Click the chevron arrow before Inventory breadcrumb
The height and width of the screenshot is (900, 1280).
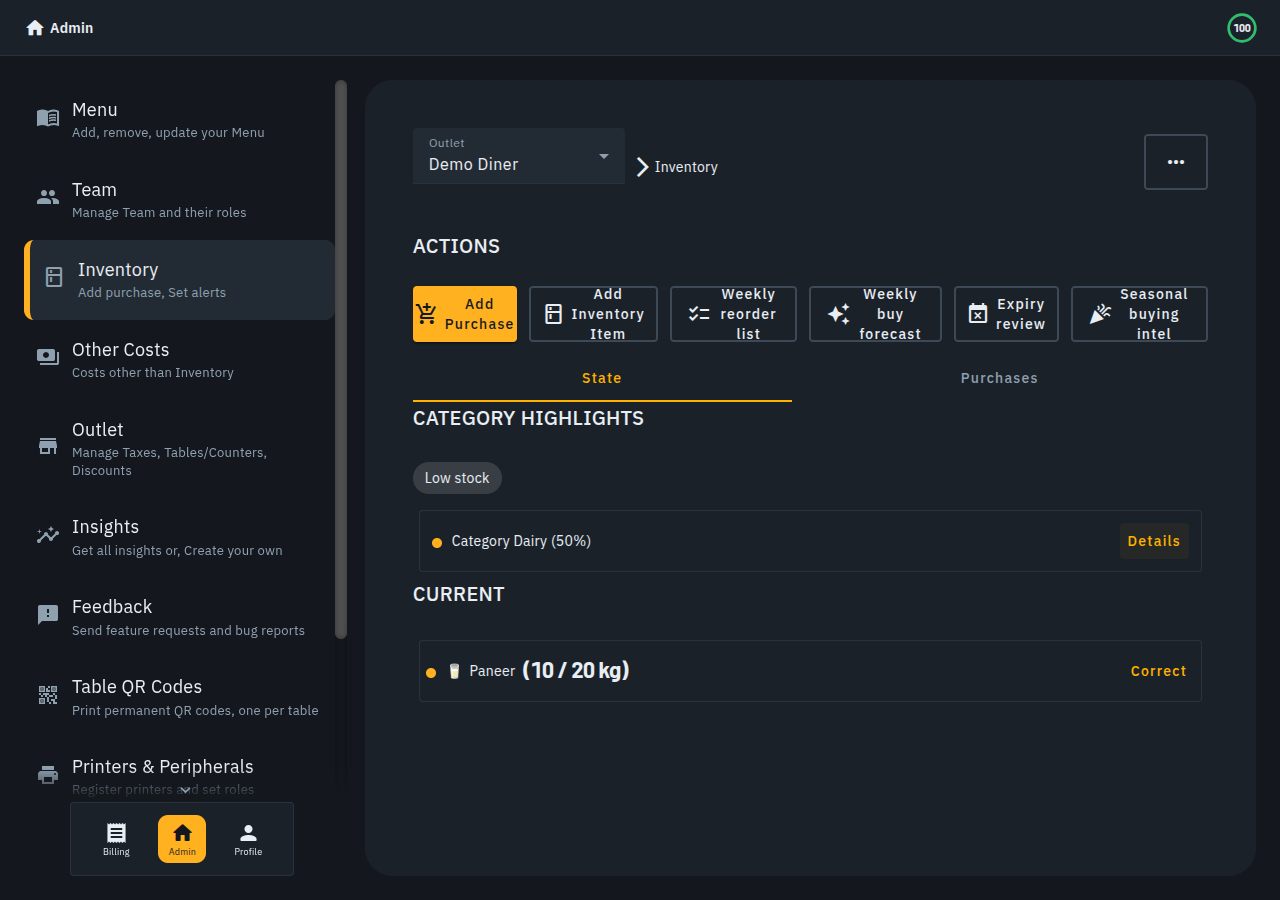click(x=642, y=166)
